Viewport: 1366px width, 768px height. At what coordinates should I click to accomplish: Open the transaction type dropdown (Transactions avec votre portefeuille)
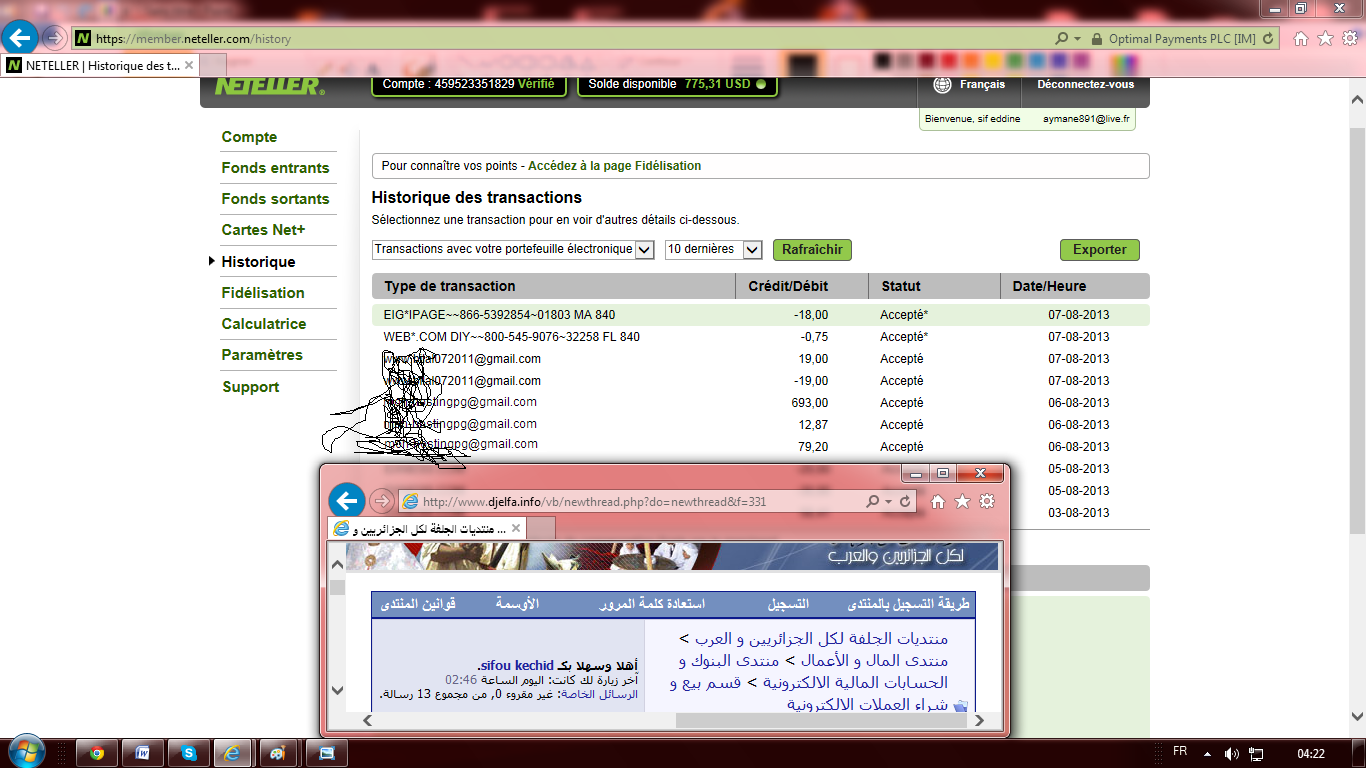513,249
